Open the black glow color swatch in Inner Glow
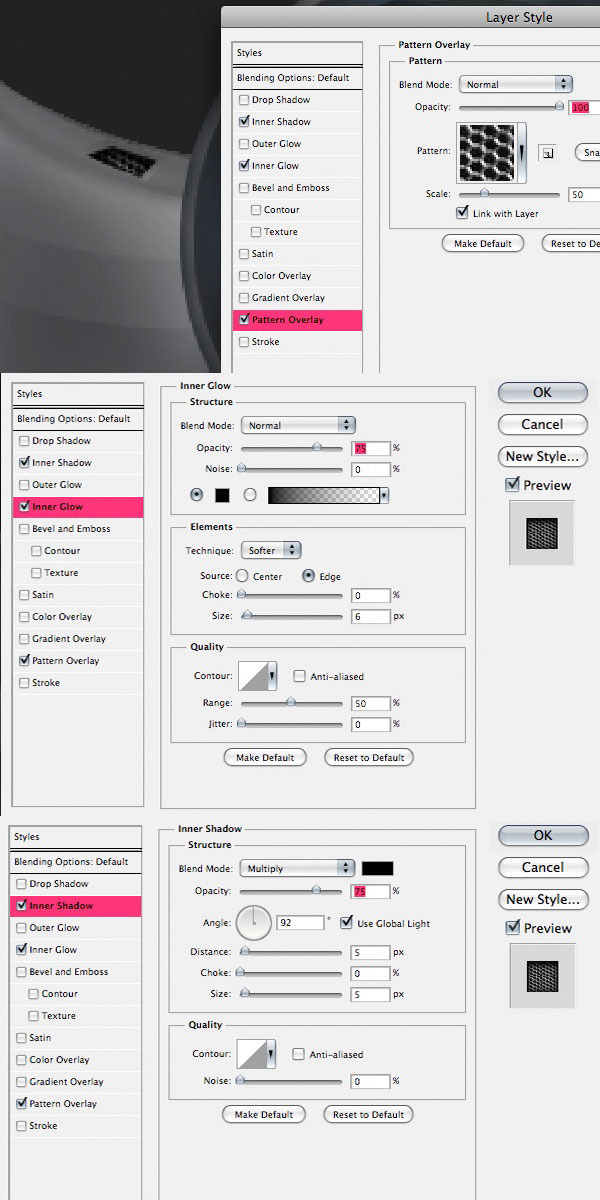 point(222,494)
